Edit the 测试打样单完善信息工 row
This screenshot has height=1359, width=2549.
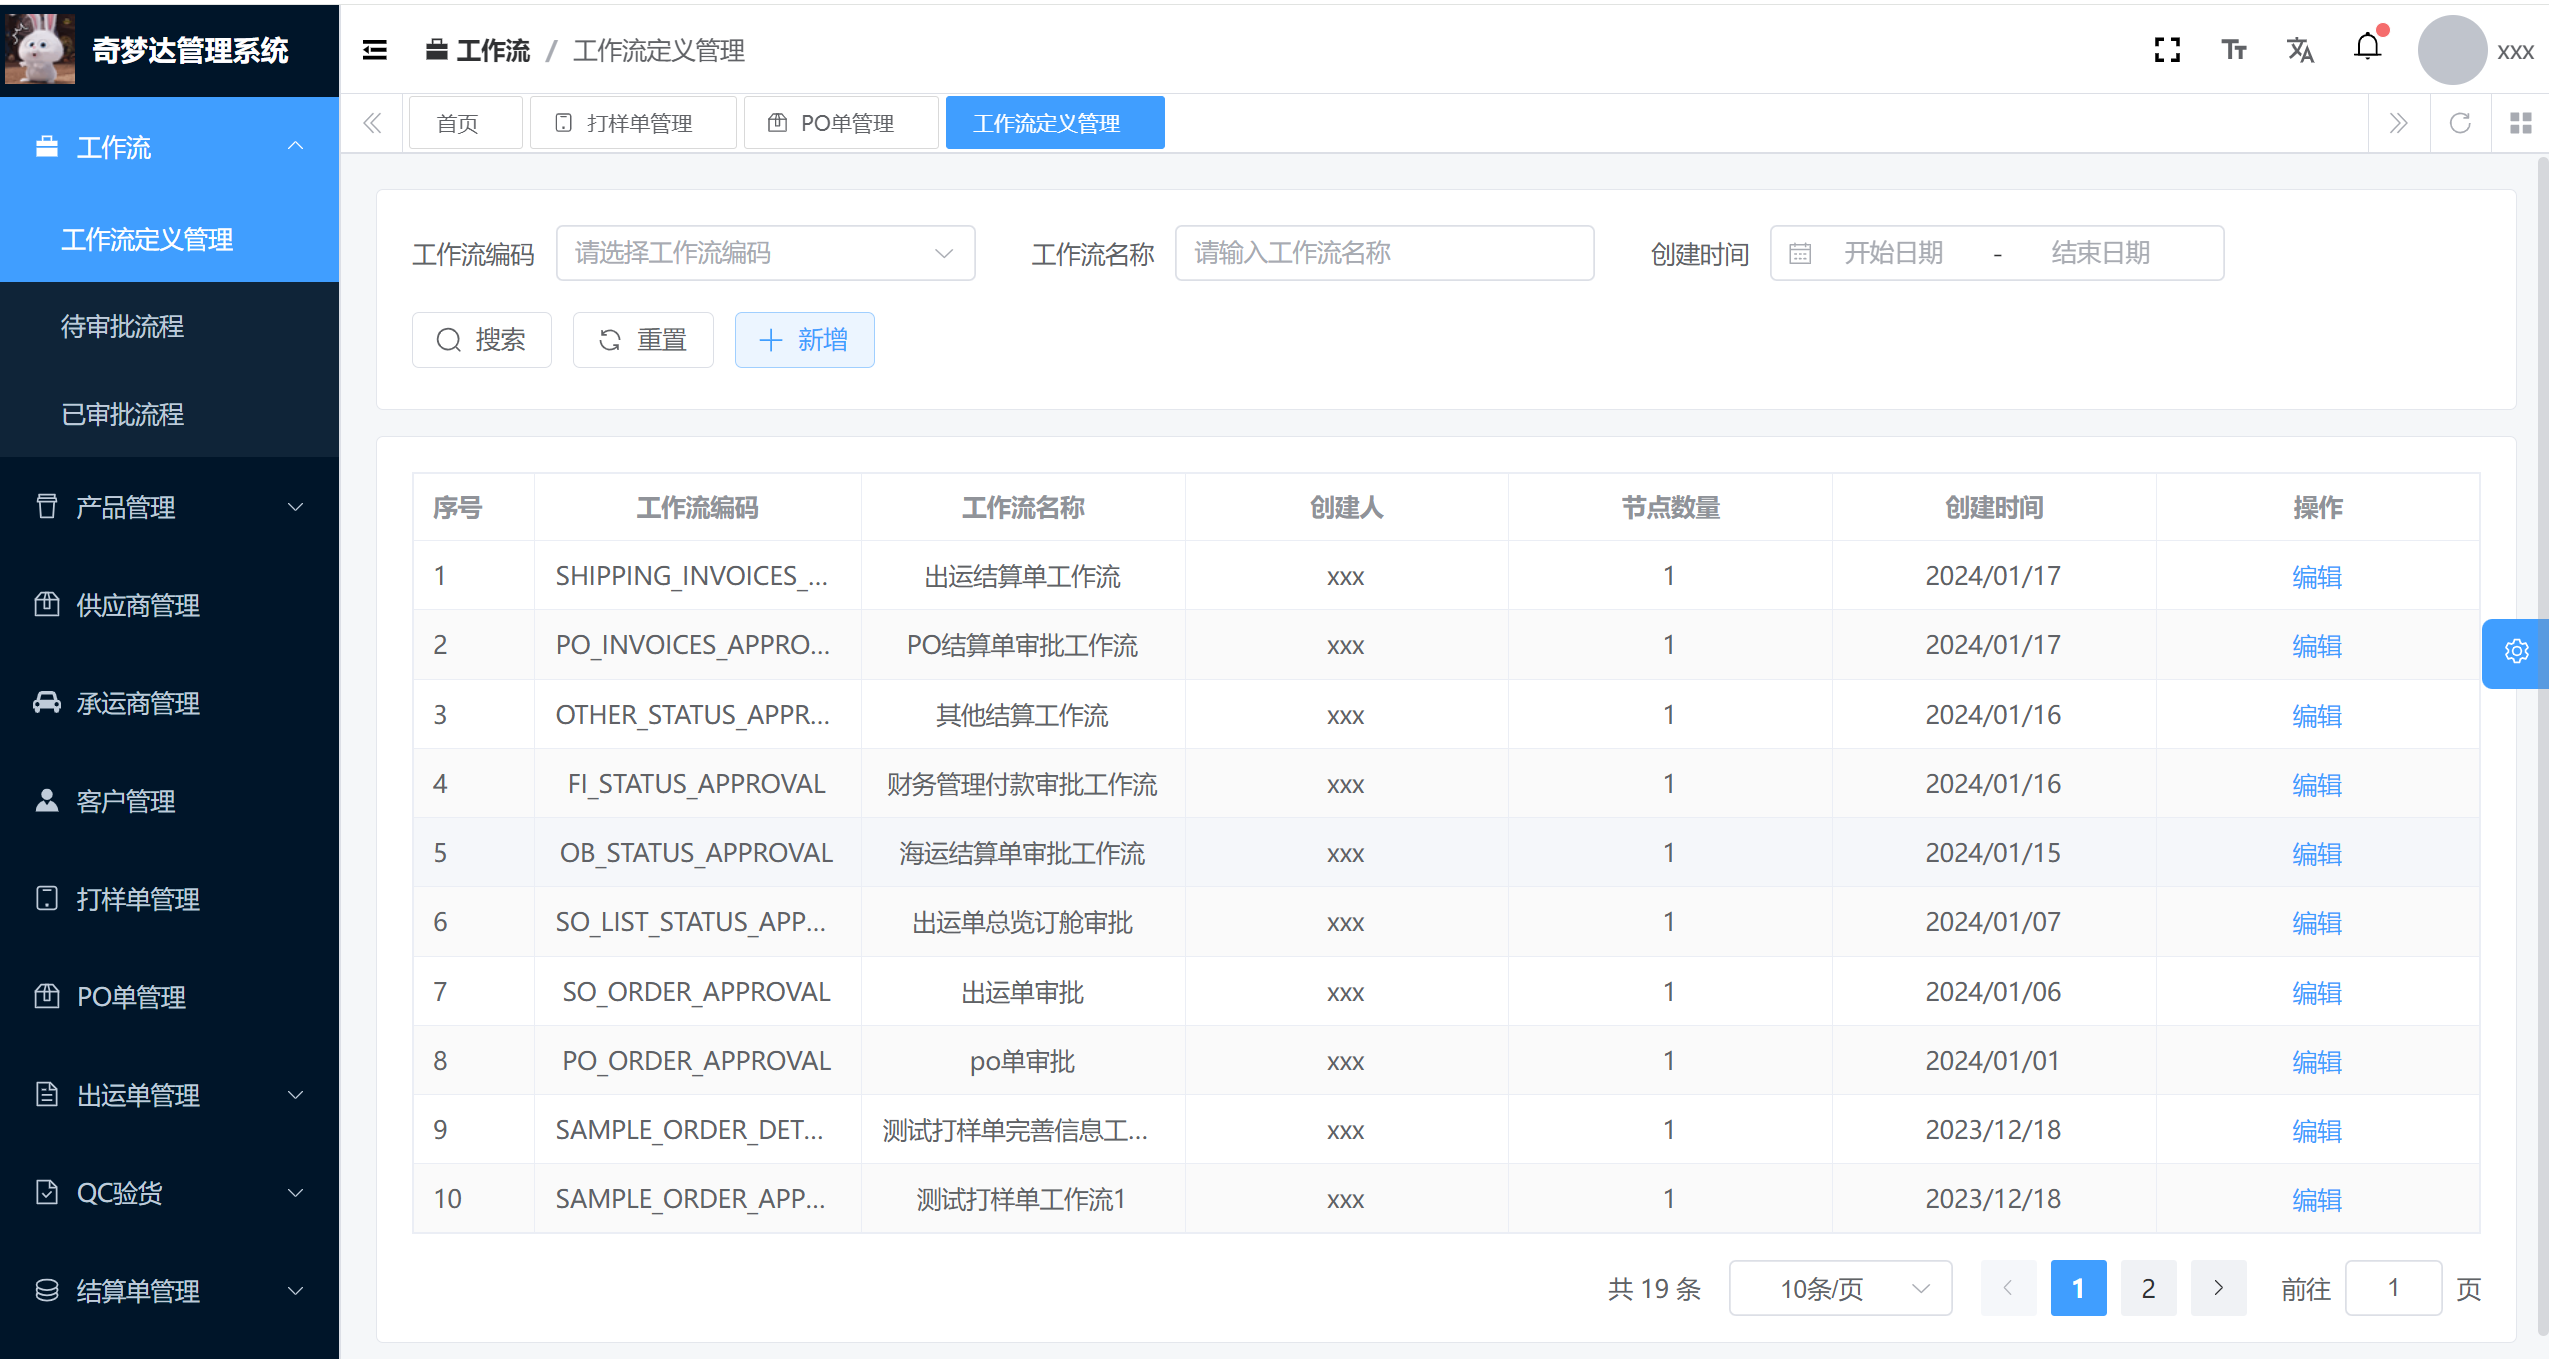(2317, 1130)
